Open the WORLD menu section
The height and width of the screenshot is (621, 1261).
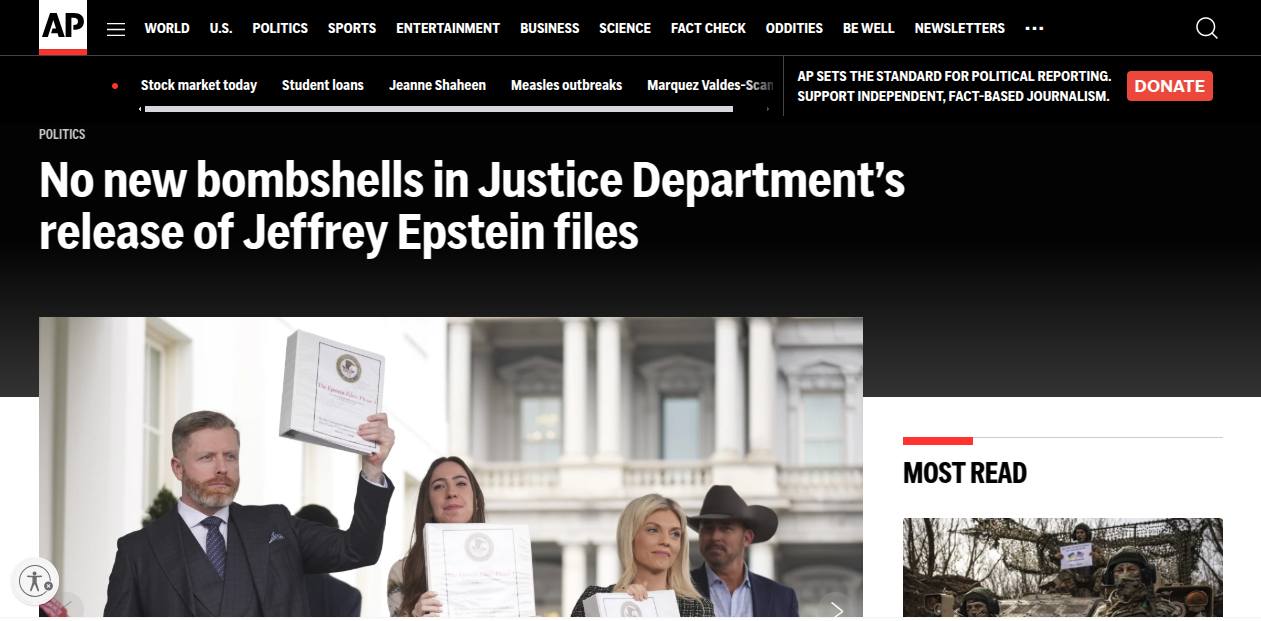(167, 28)
